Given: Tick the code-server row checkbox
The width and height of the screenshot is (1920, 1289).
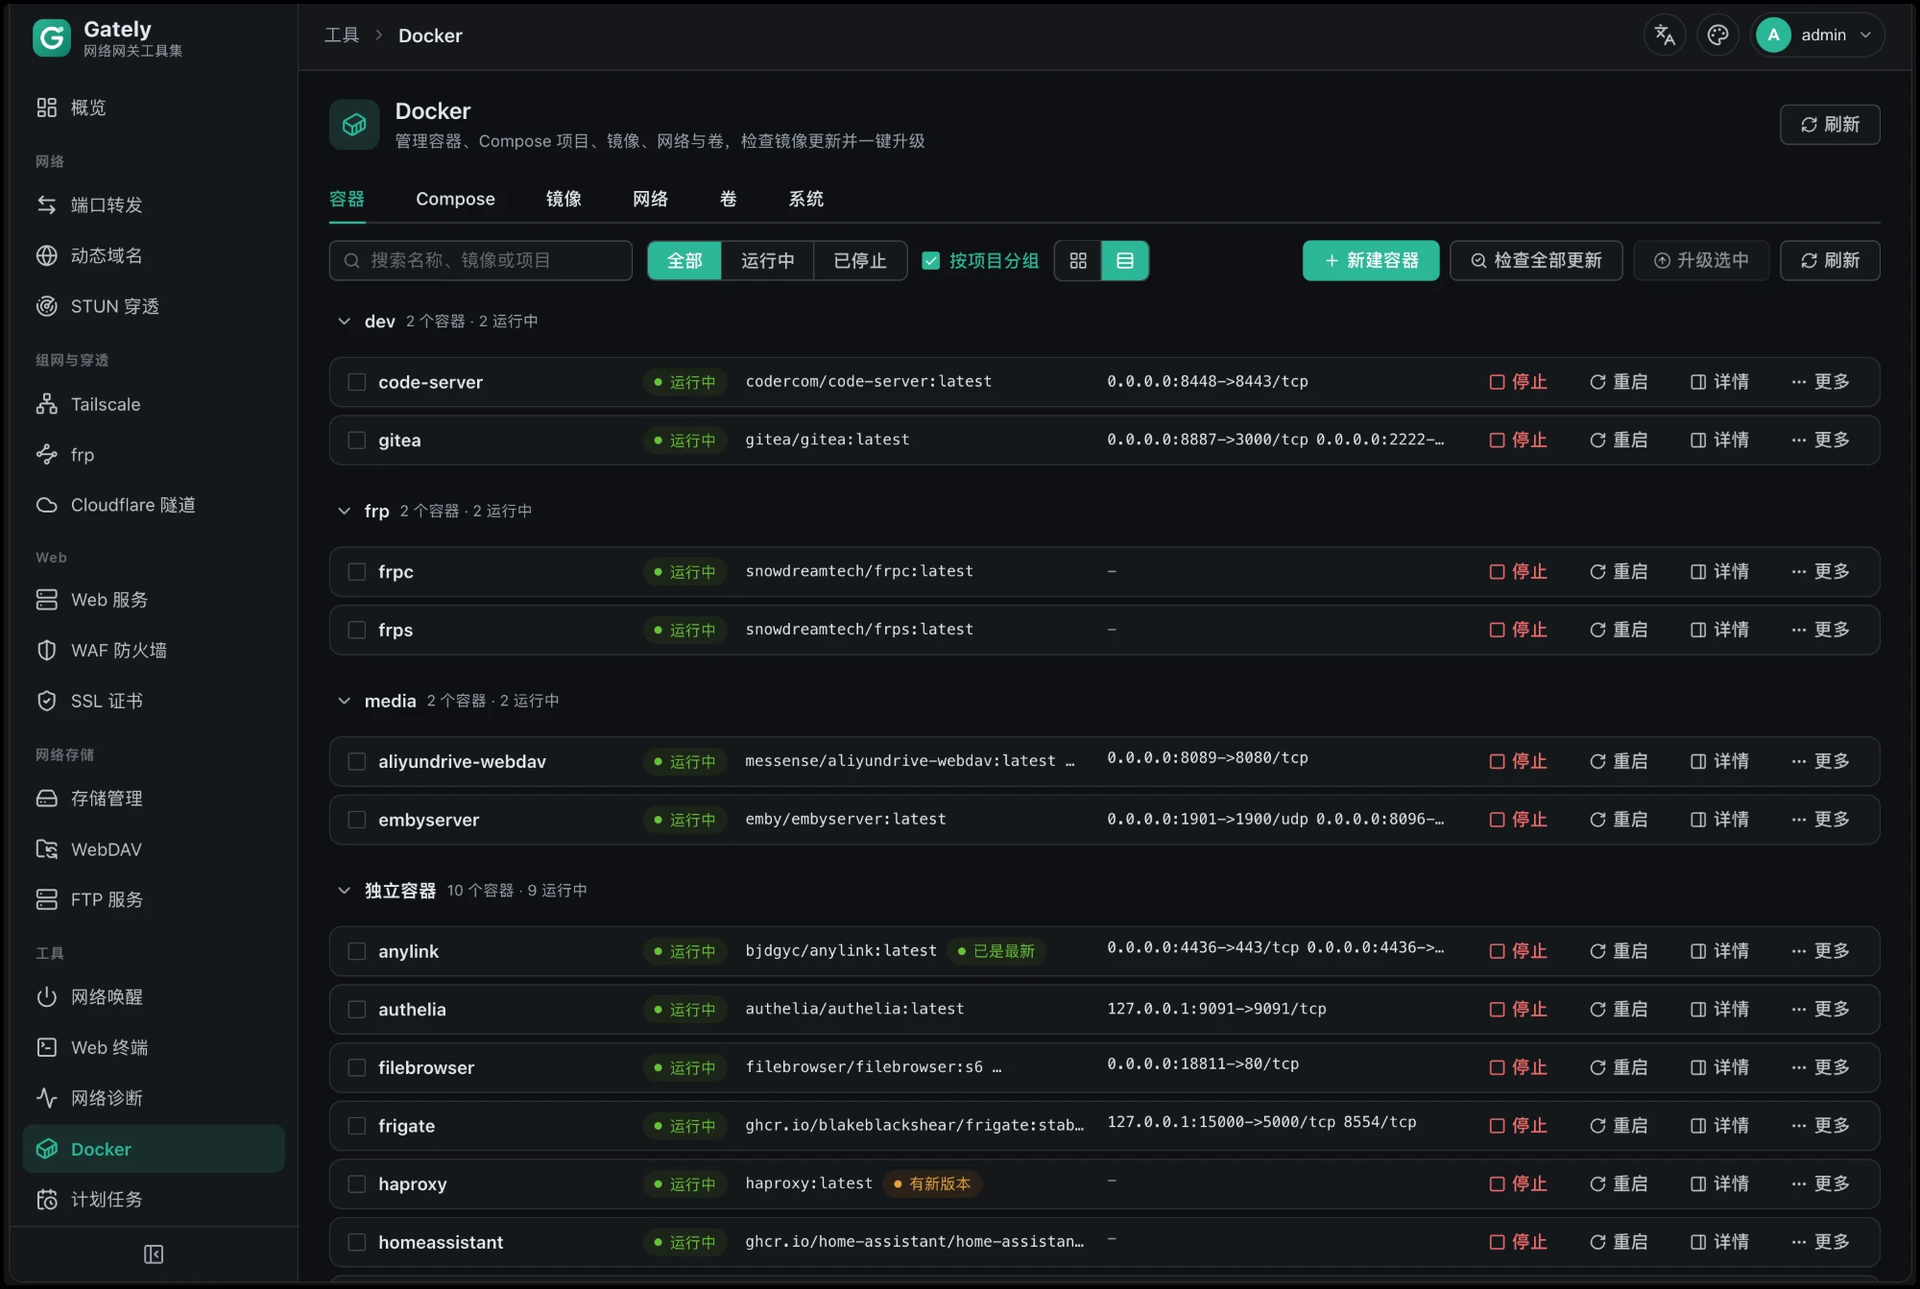Looking at the screenshot, I should (x=357, y=382).
